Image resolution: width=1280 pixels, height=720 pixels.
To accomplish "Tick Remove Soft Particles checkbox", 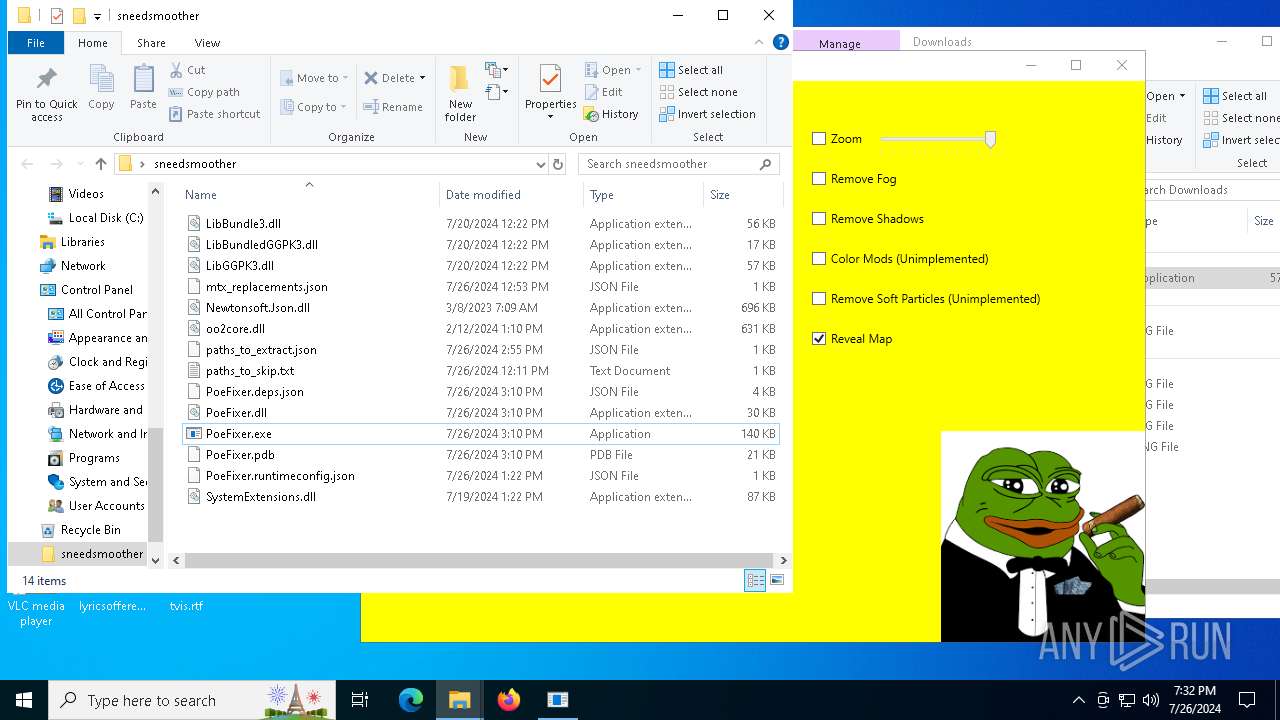I will [819, 299].
